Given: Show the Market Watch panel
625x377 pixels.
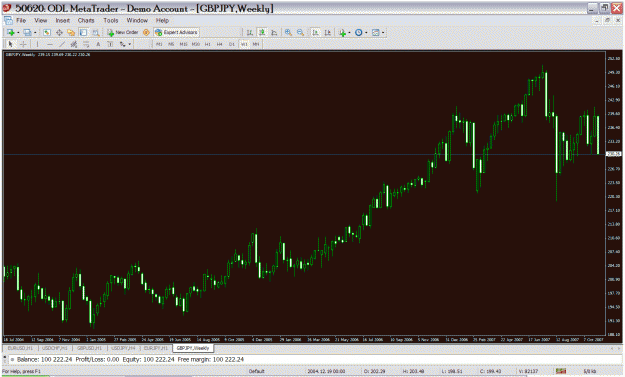Looking at the screenshot, I should point(47,32).
